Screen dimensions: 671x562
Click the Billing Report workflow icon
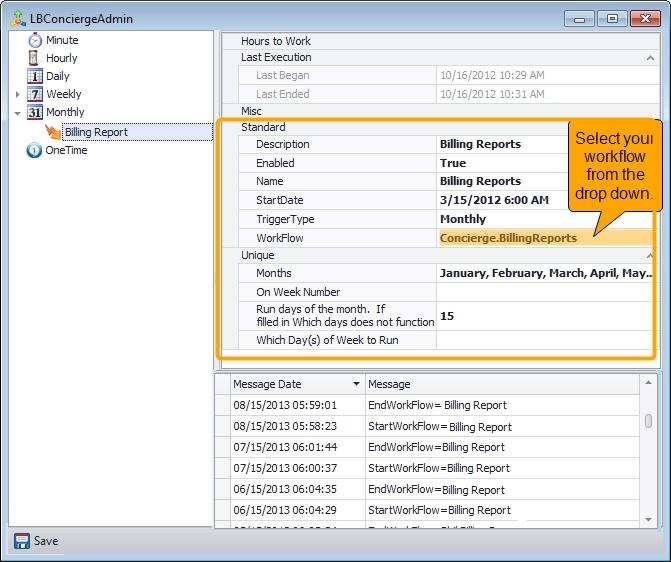tap(53, 132)
